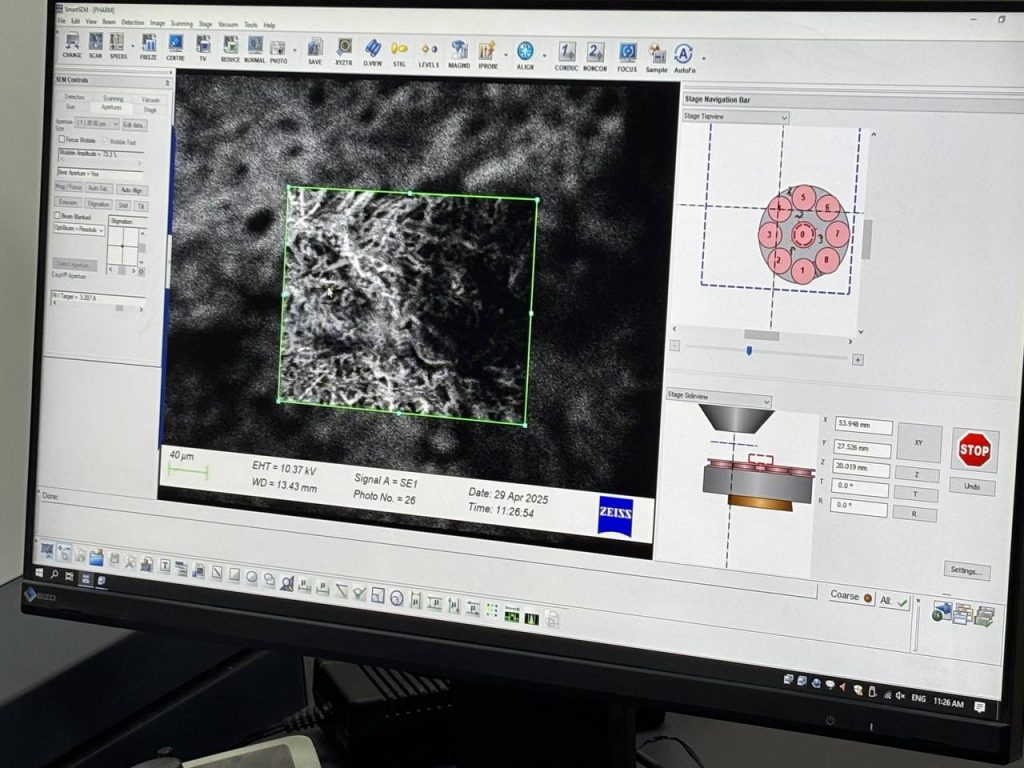Switch to TV mode icon
The width and height of the screenshot is (1024, 768).
pos(203,48)
